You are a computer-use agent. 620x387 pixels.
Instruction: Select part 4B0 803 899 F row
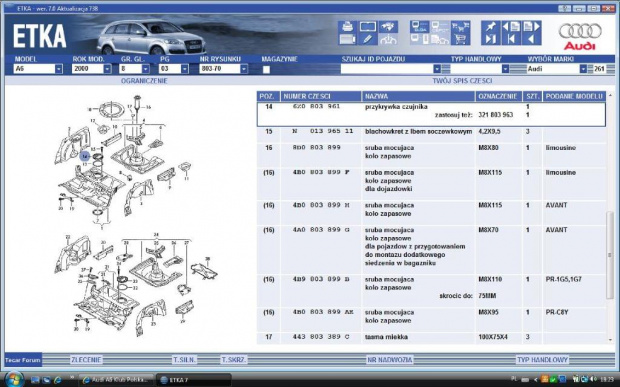click(431, 184)
